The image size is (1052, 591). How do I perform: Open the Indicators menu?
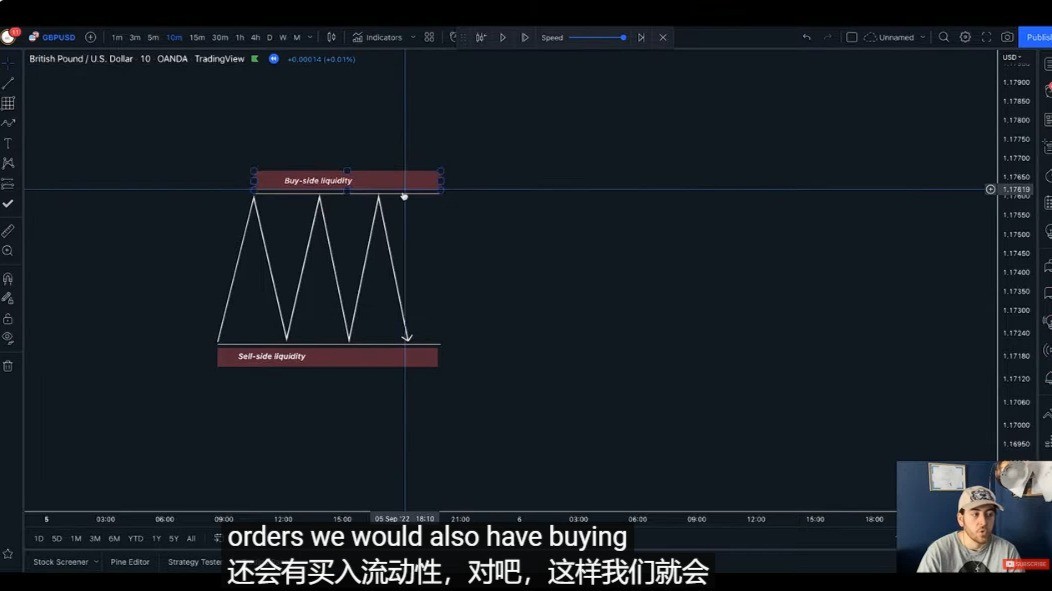click(x=377, y=38)
